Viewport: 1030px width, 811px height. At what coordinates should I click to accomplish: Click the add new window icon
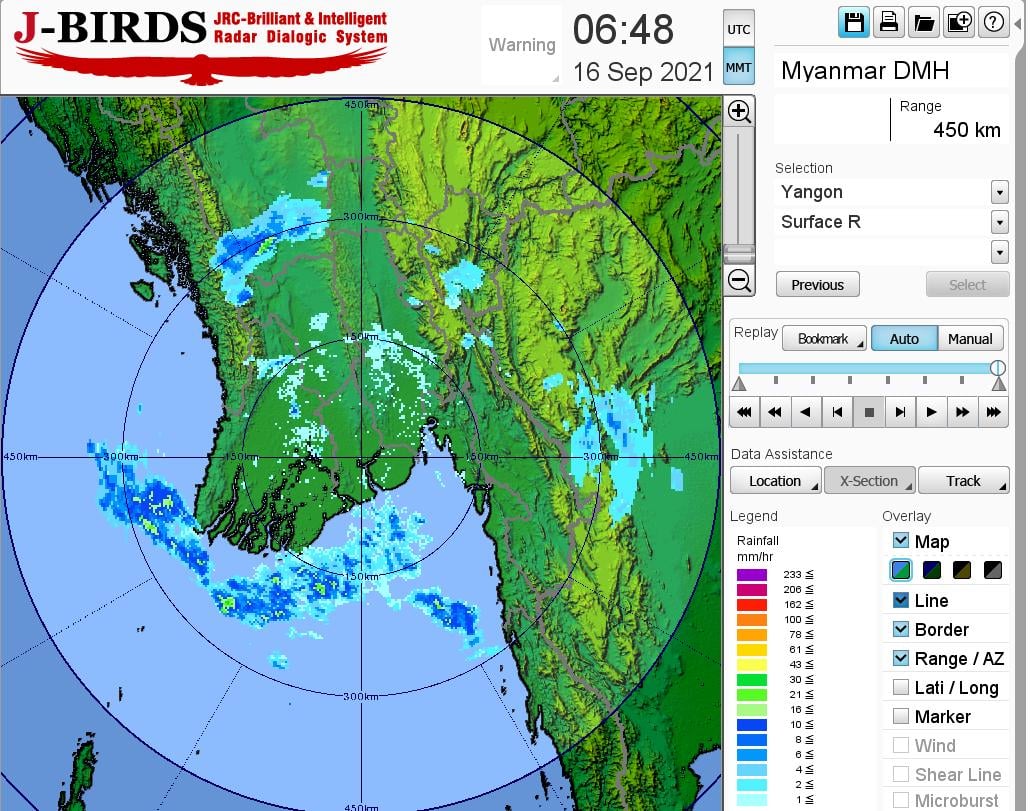[958, 23]
